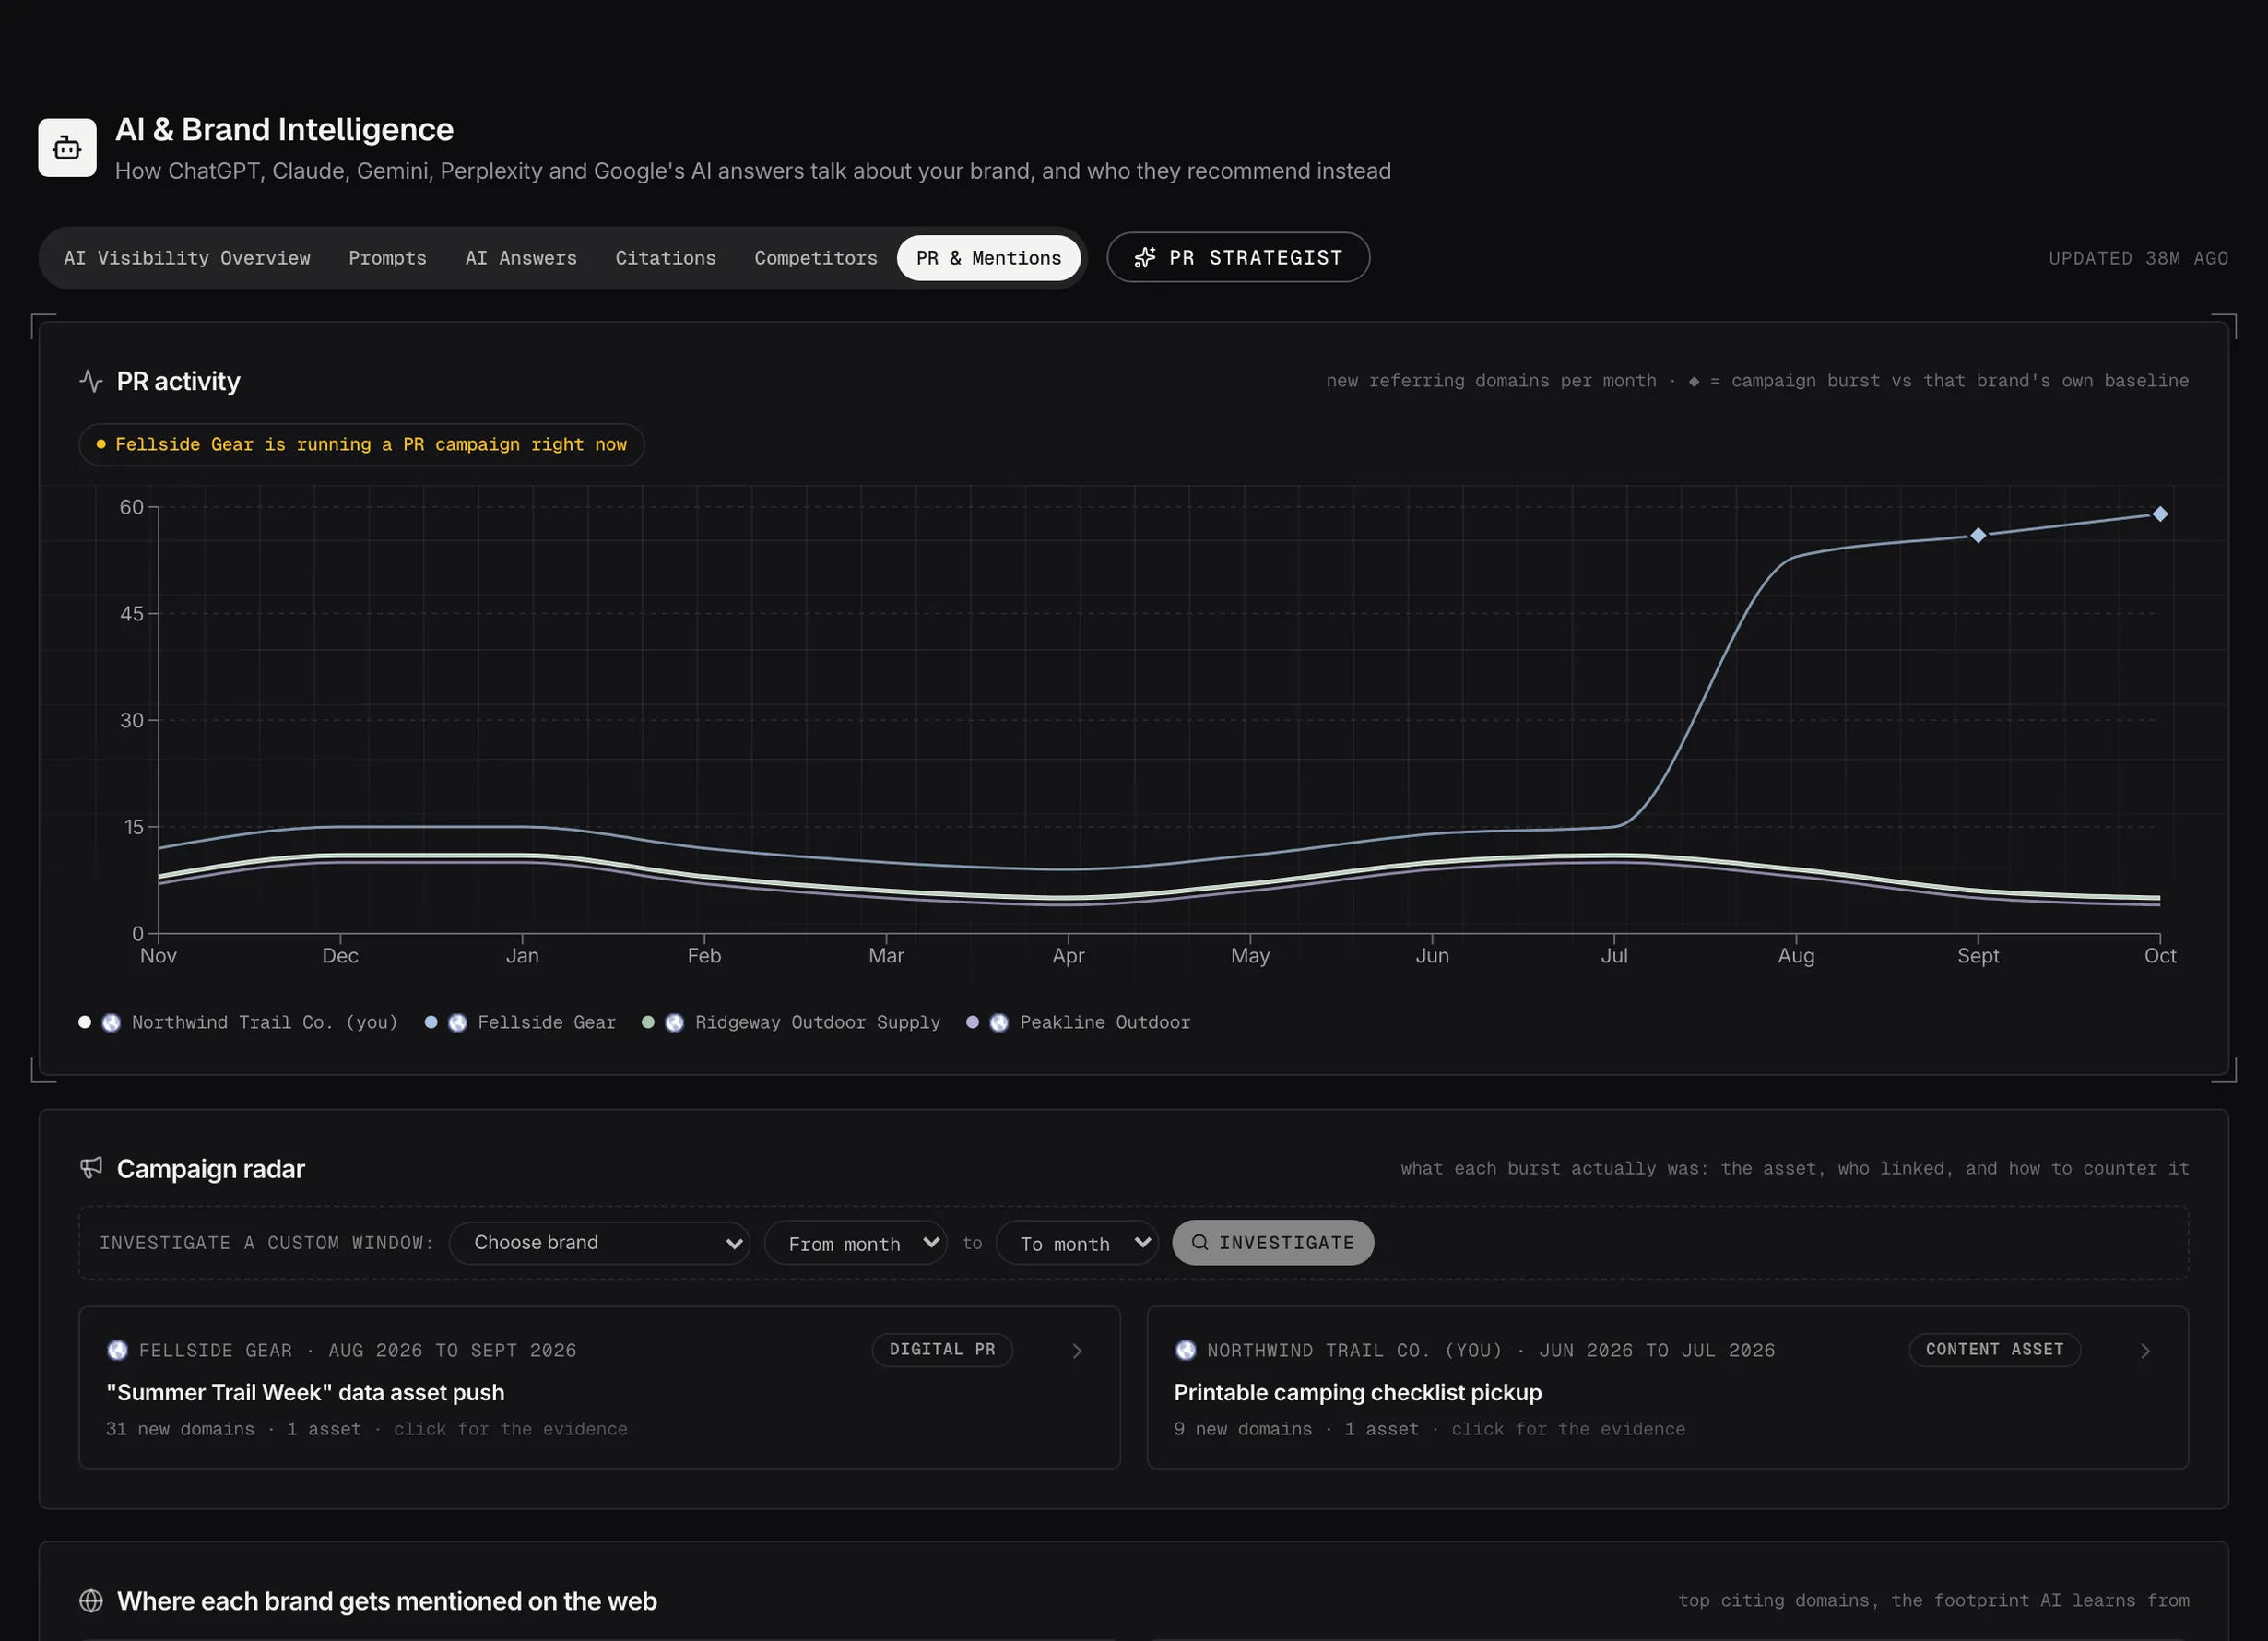
Task: Click the Peakline Outdoor favicon in legend
Action: coord(999,1022)
